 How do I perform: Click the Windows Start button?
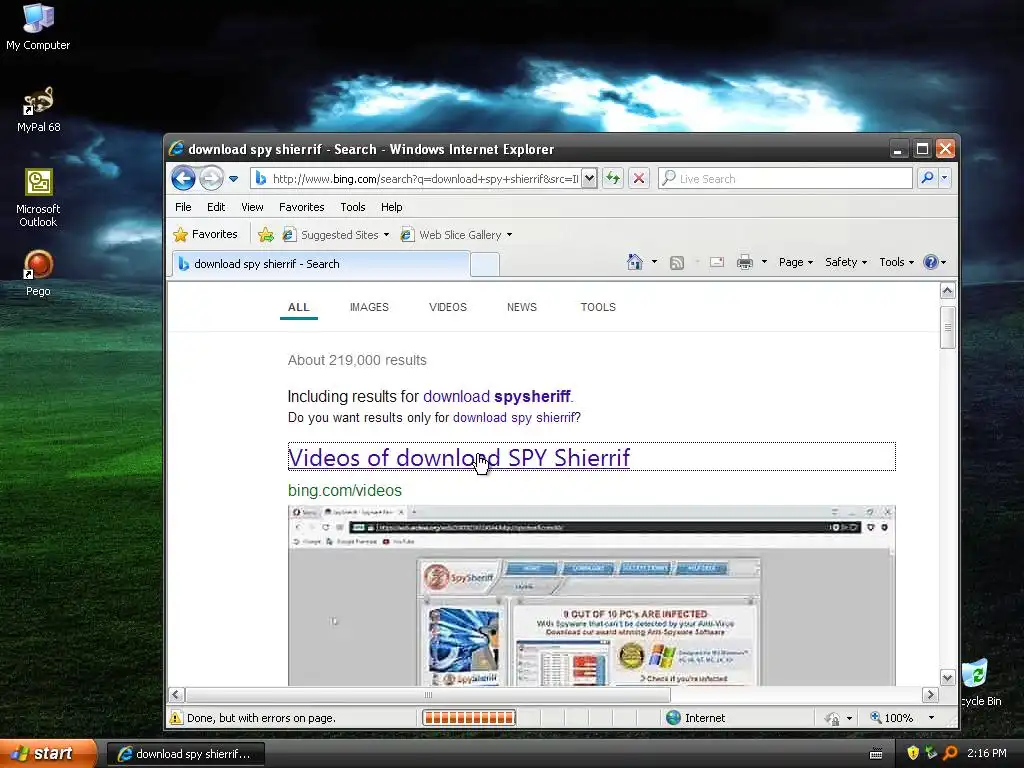click(x=47, y=754)
